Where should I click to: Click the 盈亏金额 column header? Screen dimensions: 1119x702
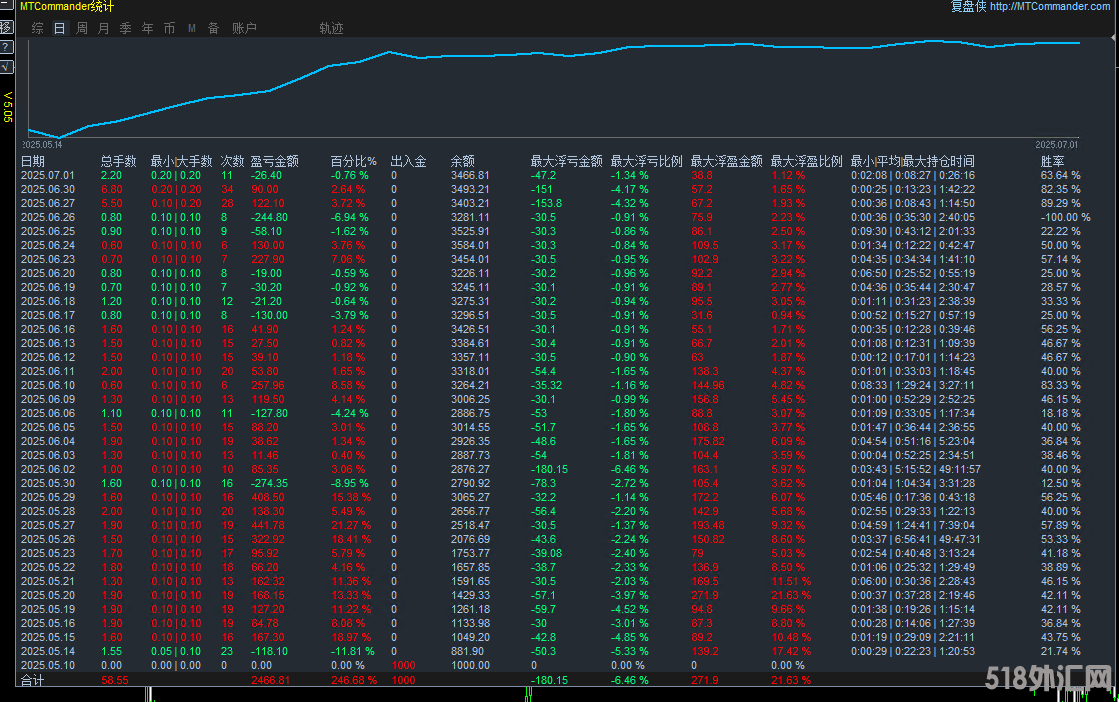(x=275, y=161)
